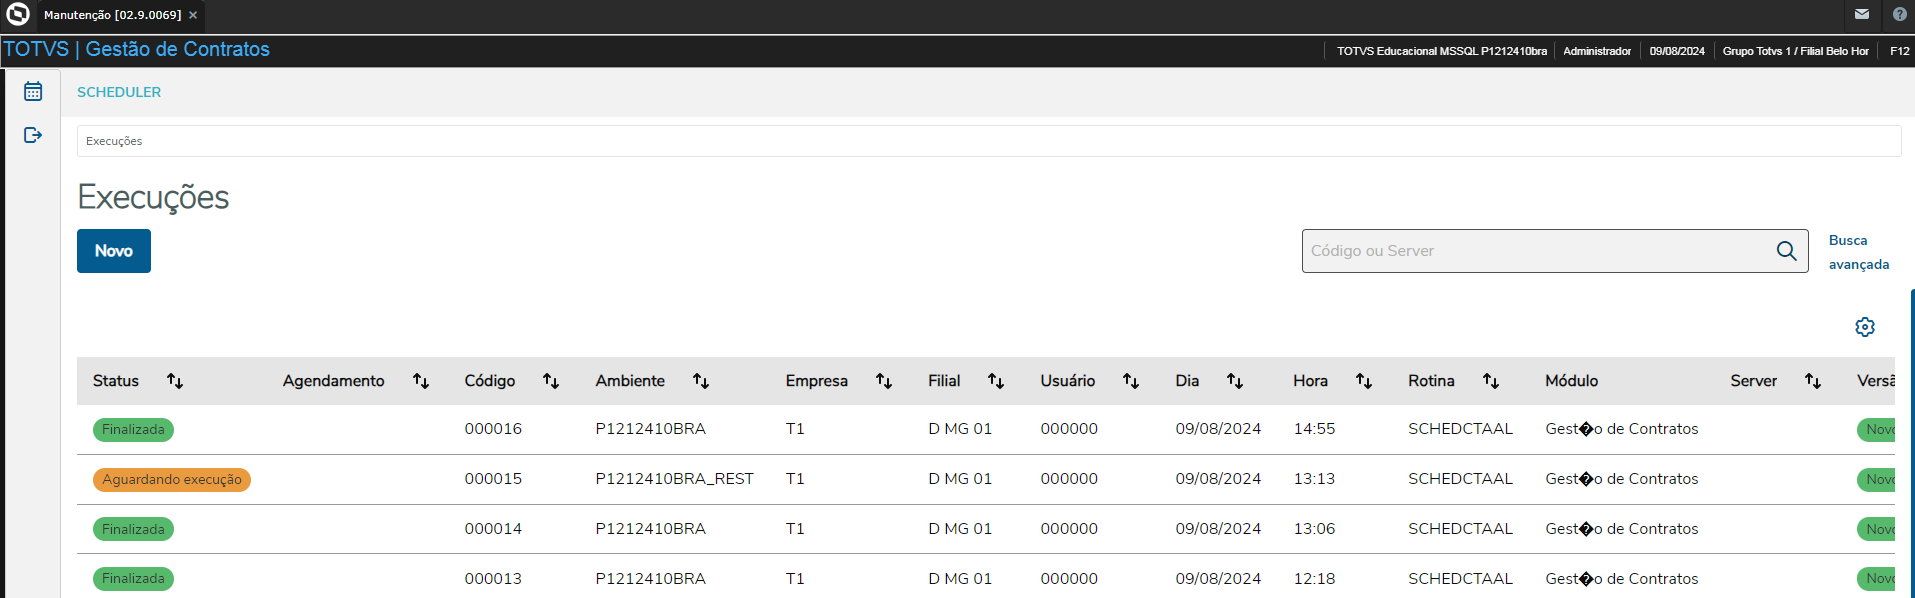Image resolution: width=1915 pixels, height=598 pixels.
Task: Click the Ambiente column header label
Action: tap(630, 381)
